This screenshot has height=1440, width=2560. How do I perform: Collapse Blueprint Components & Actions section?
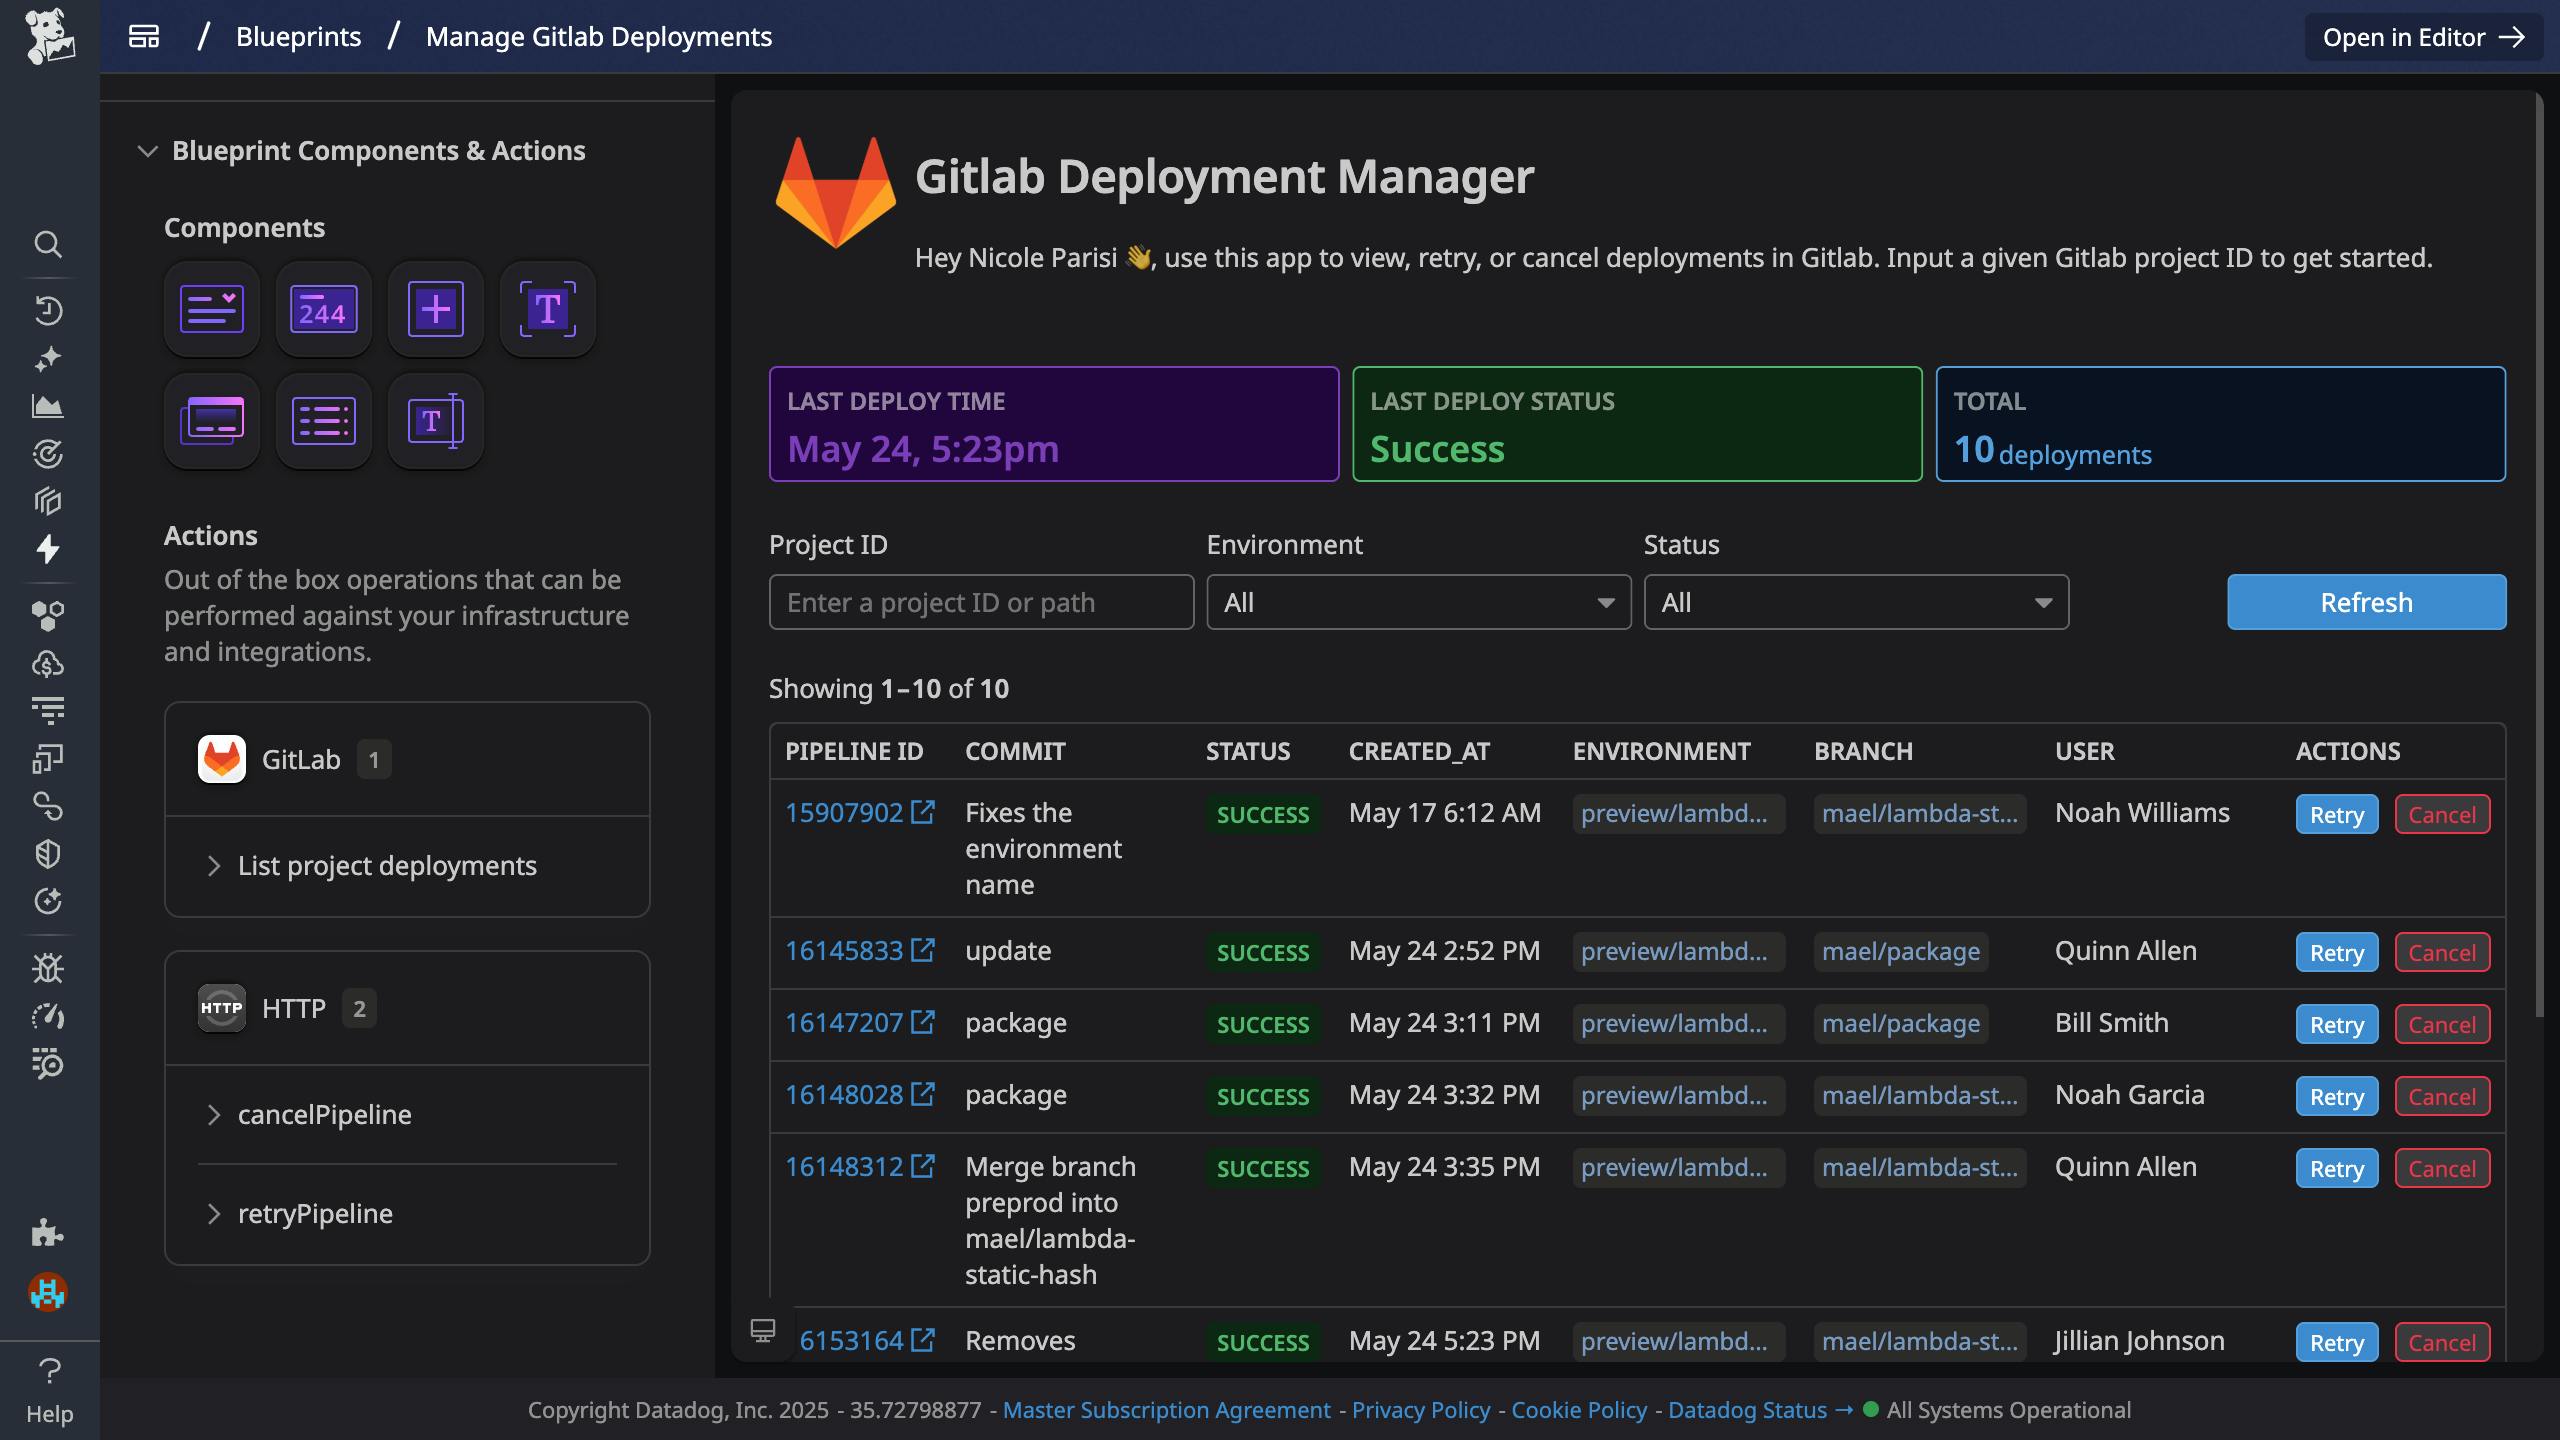[x=148, y=151]
